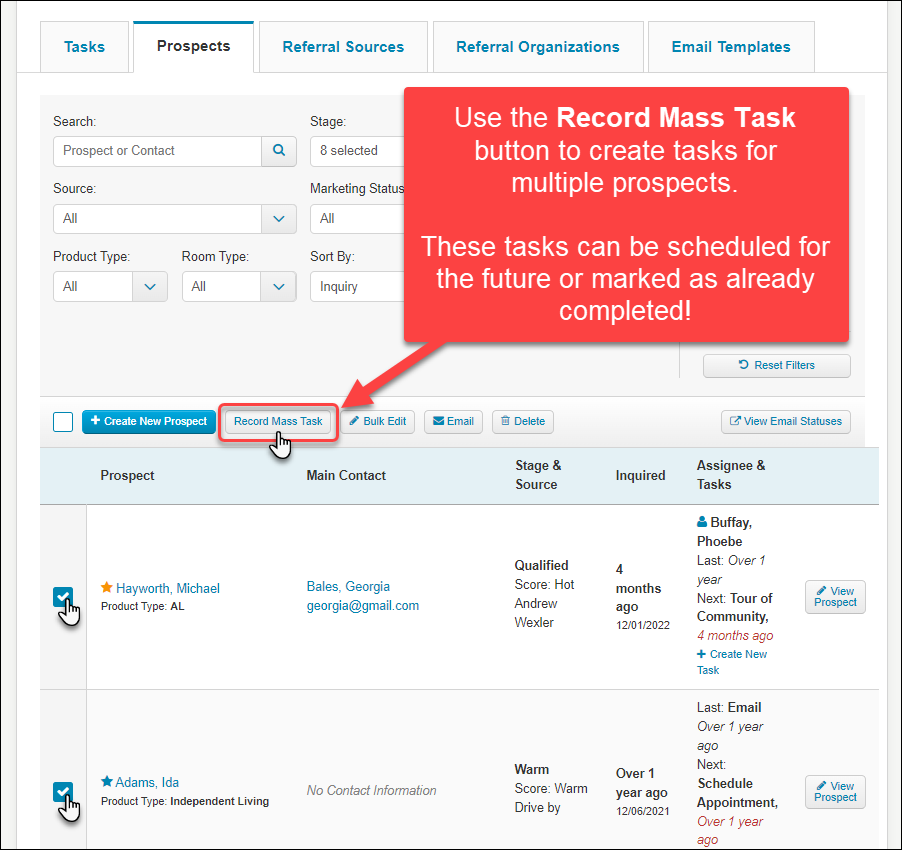This screenshot has height=850, width=902.
Task: Open the Hayworth, Michael prospect link
Action: pos(168,588)
